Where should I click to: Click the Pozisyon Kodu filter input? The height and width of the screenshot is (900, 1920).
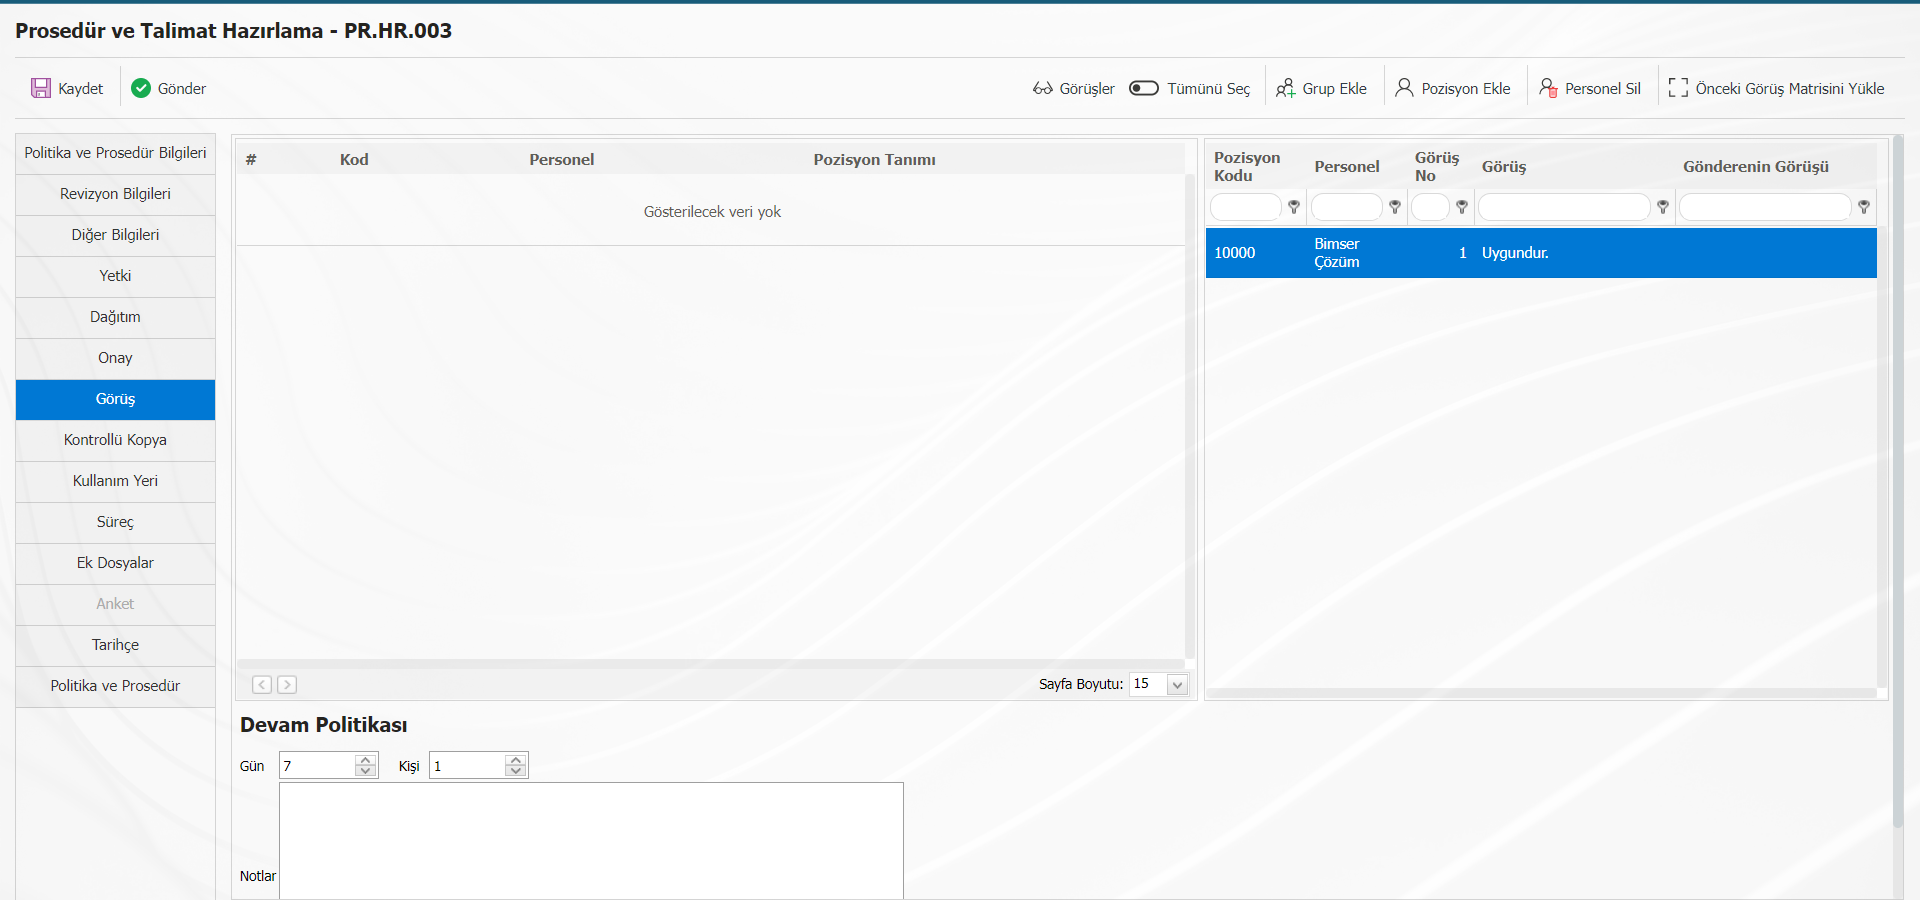click(x=1246, y=207)
